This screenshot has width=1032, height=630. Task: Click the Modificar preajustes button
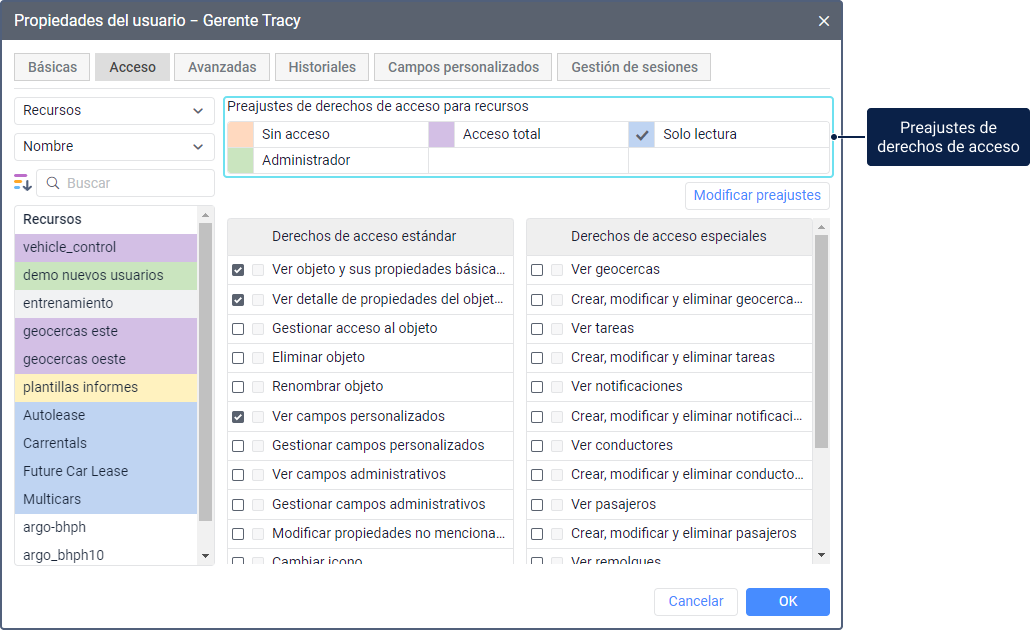(x=757, y=196)
